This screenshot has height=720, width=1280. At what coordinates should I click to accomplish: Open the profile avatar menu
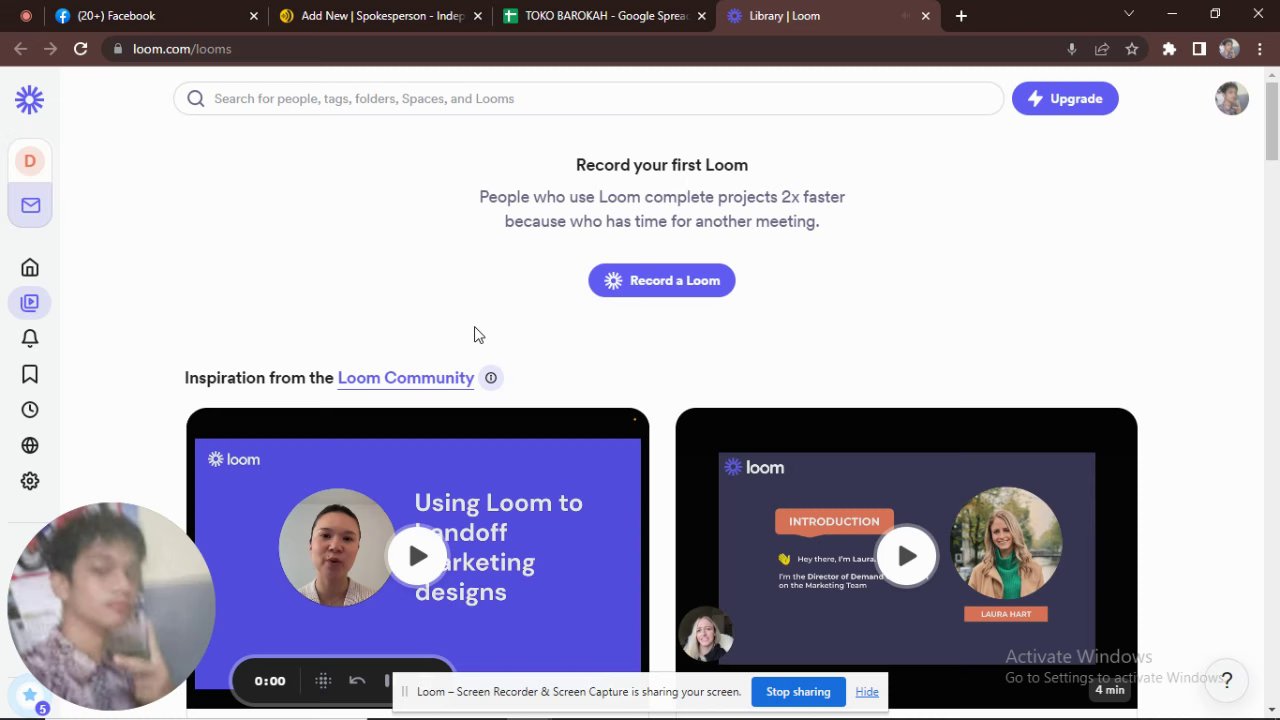tap(1231, 98)
